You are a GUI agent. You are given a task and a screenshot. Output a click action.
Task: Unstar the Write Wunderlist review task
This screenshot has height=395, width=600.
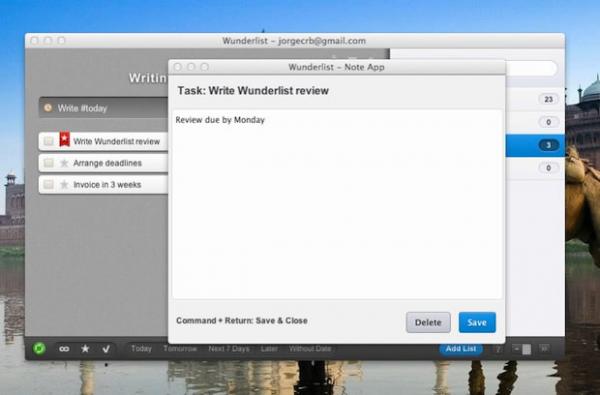point(65,139)
